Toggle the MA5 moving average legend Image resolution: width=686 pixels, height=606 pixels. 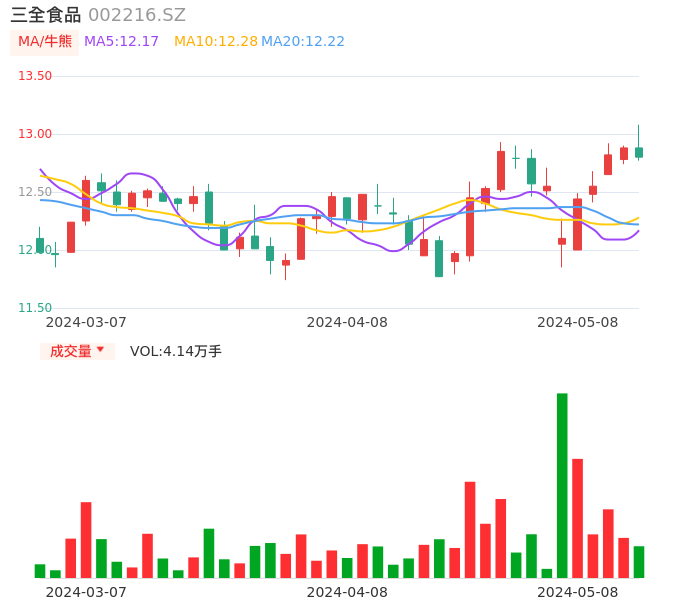(121, 42)
